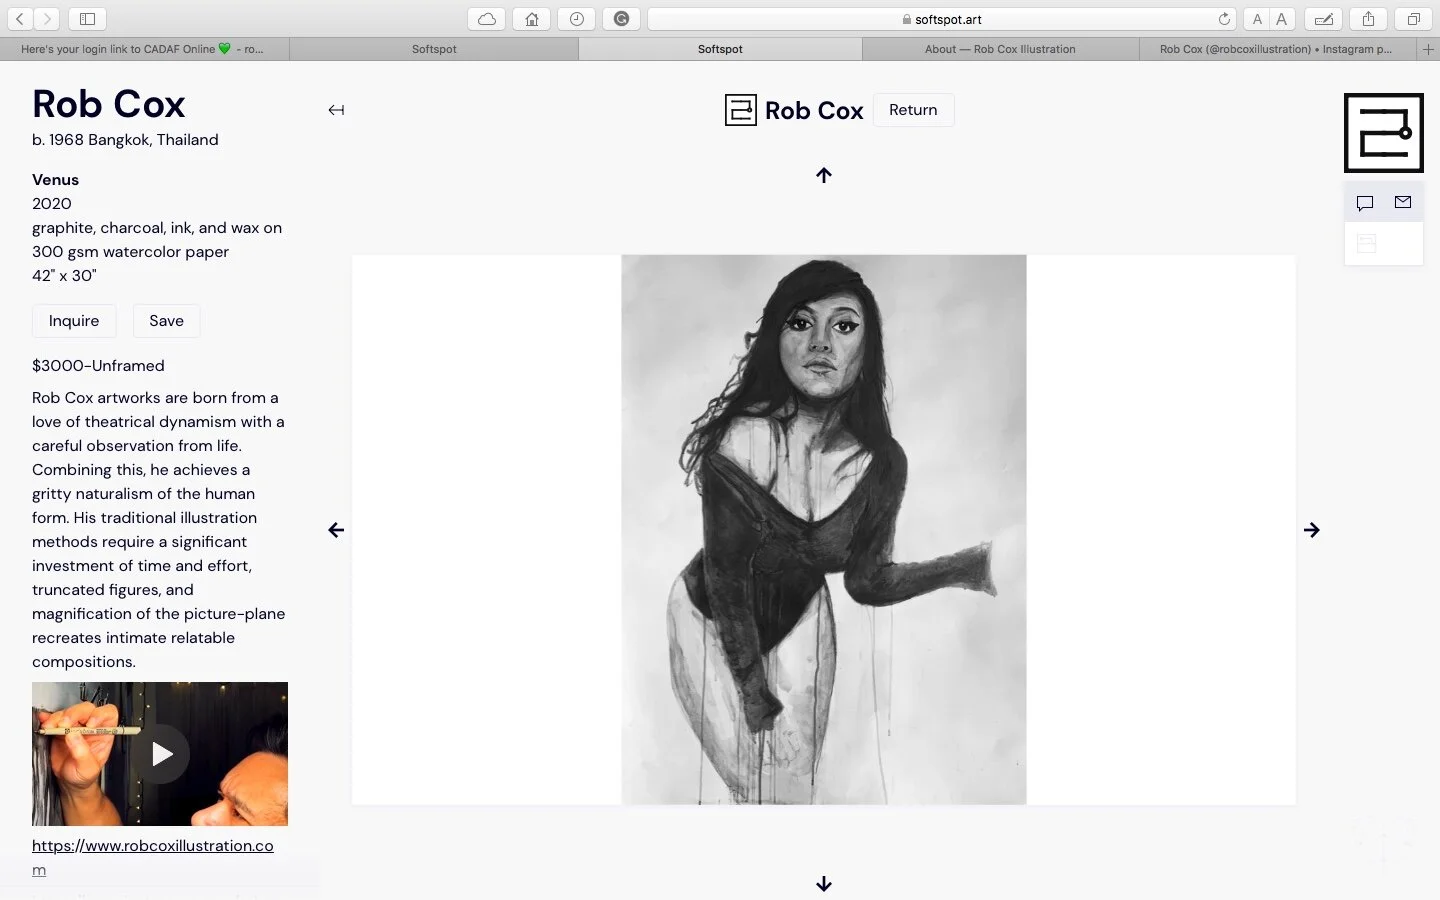Click the Inquire button
This screenshot has width=1440, height=900.
pos(74,321)
